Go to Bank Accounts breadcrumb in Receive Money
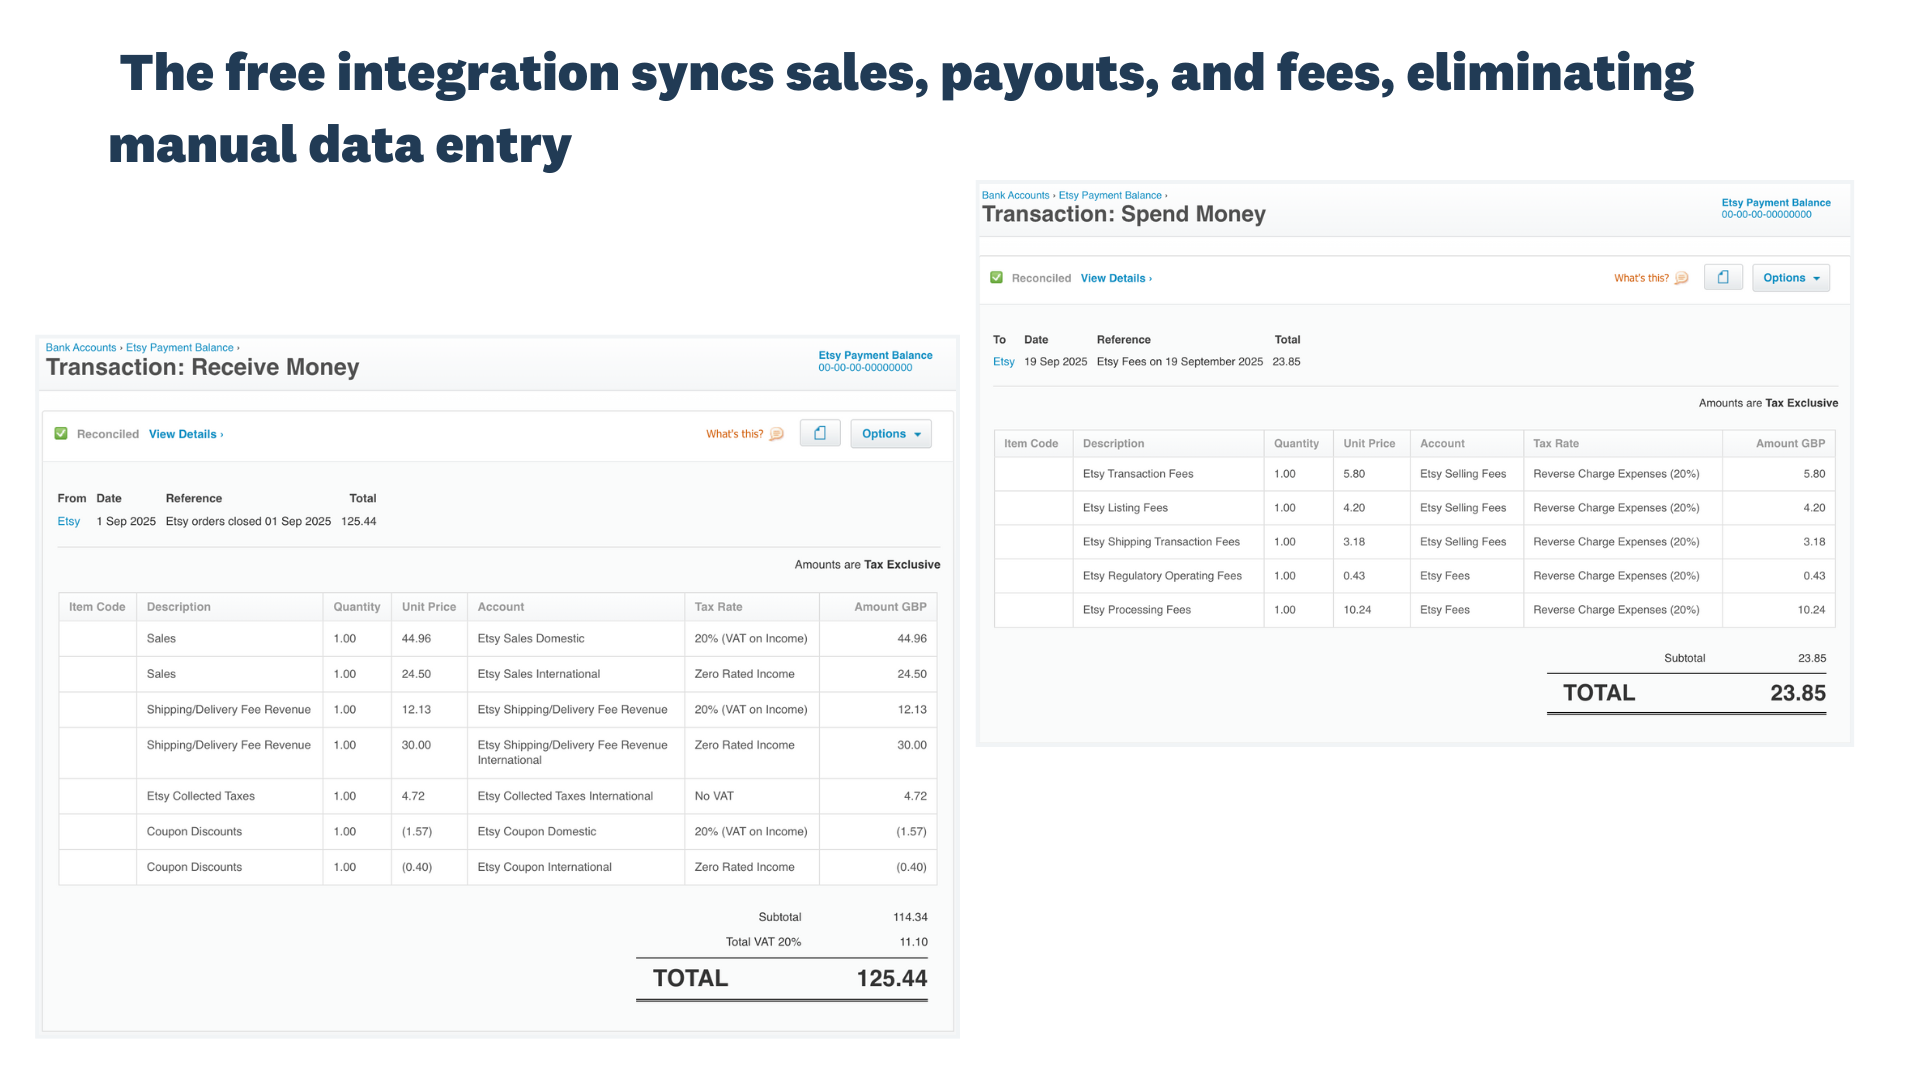The image size is (1920, 1080). tap(81, 348)
